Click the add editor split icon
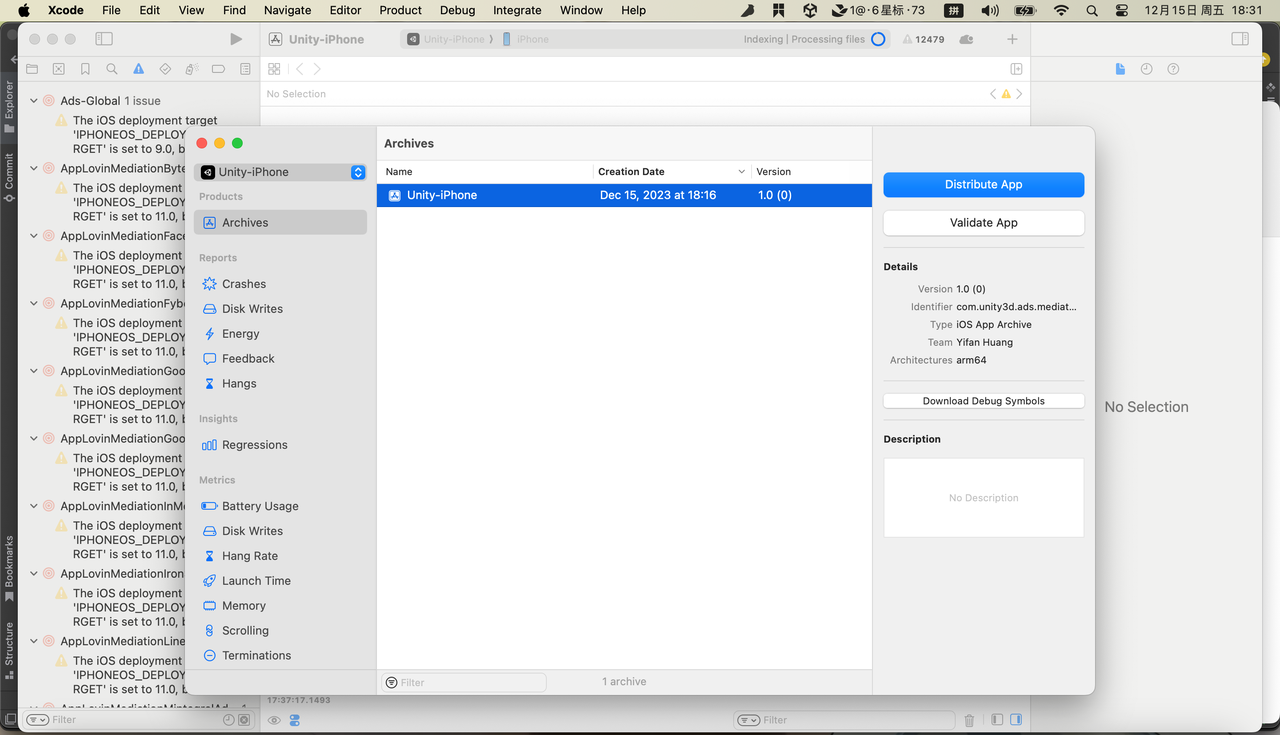Screen dimensions: 1280x735 (x=1016, y=69)
